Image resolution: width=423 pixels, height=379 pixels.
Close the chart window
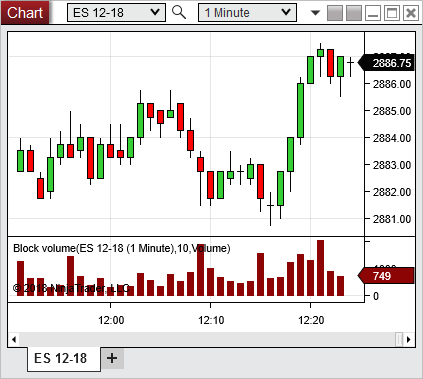[x=411, y=13]
